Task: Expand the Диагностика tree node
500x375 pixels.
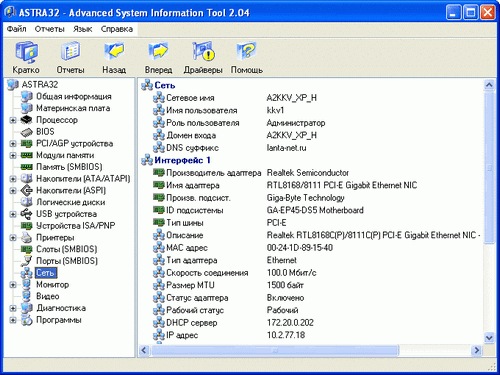Action: pyautogui.click(x=13, y=308)
